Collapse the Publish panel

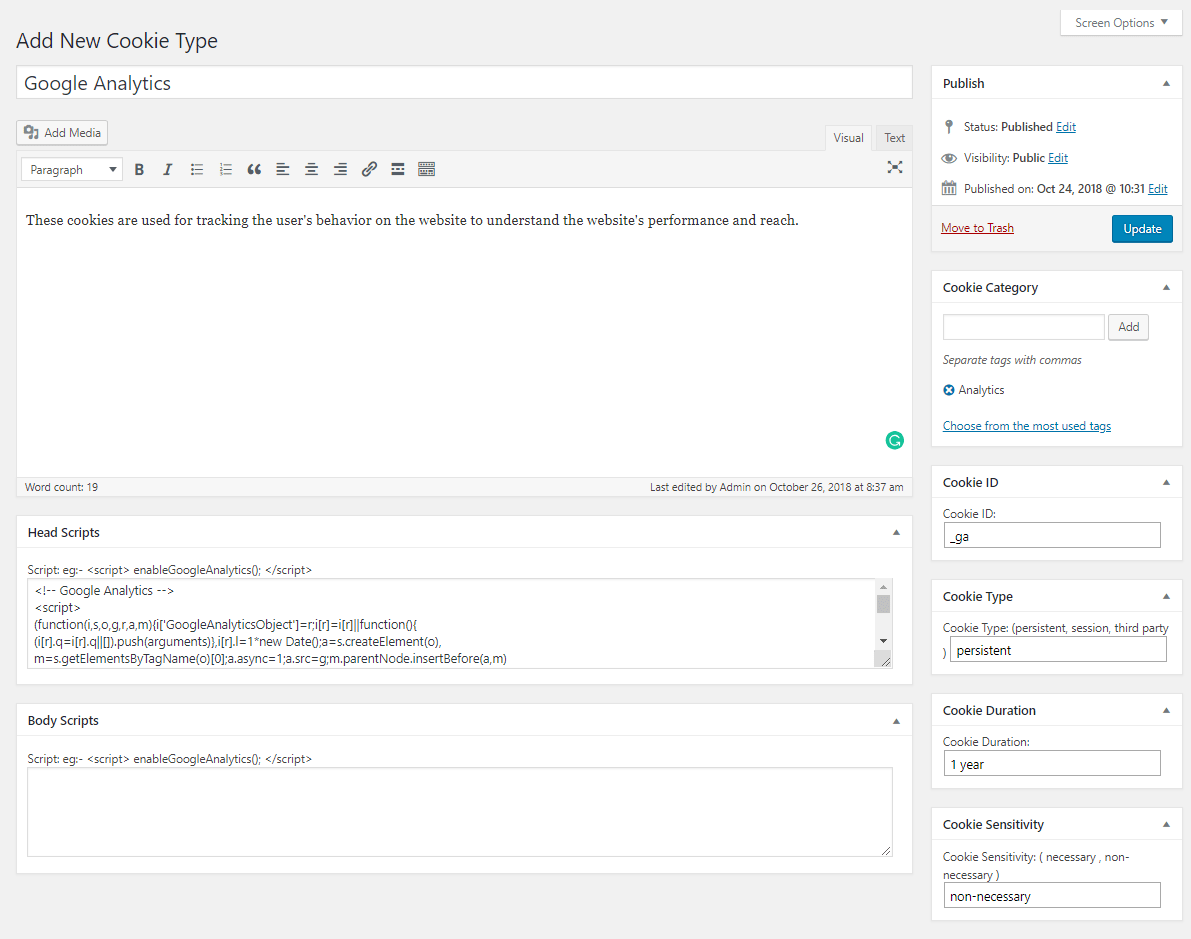point(1166,83)
